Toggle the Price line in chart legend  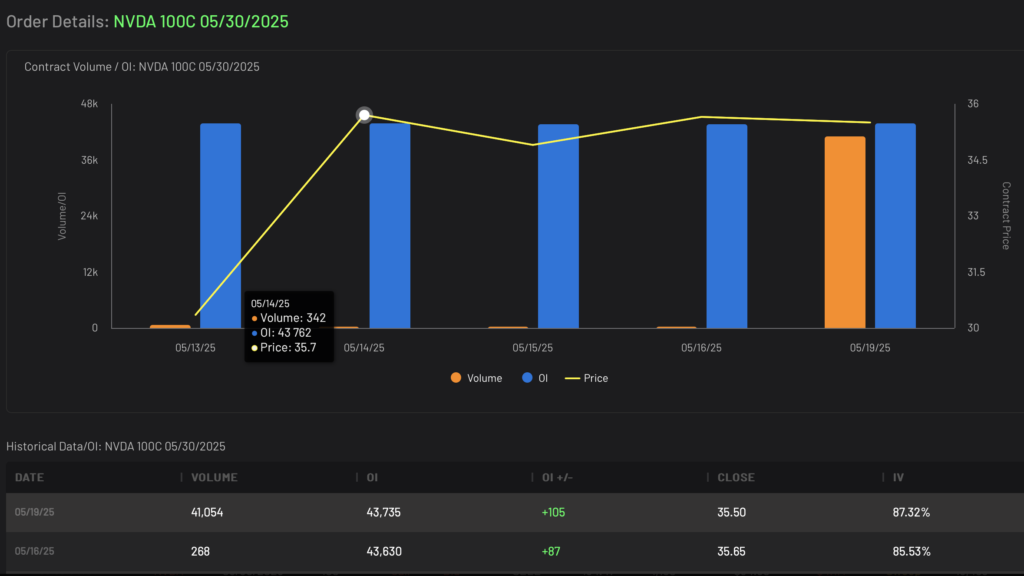586,378
